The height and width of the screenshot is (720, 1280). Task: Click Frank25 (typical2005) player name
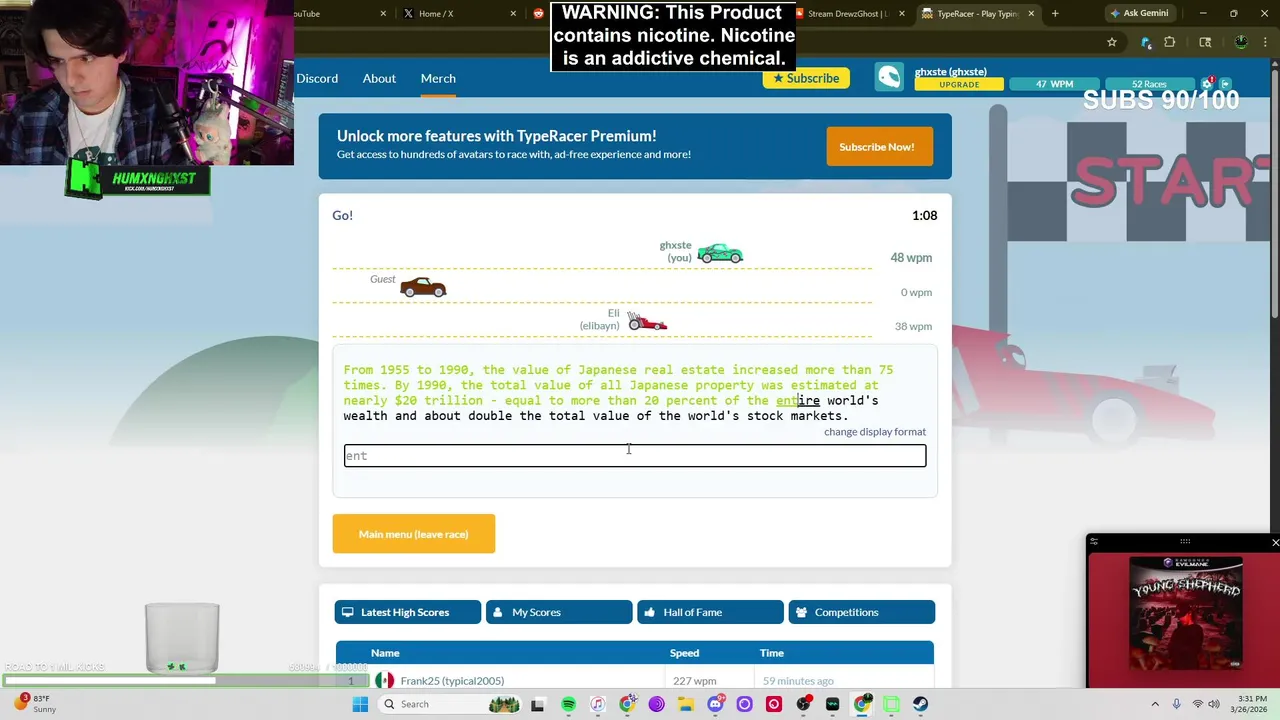tap(452, 681)
